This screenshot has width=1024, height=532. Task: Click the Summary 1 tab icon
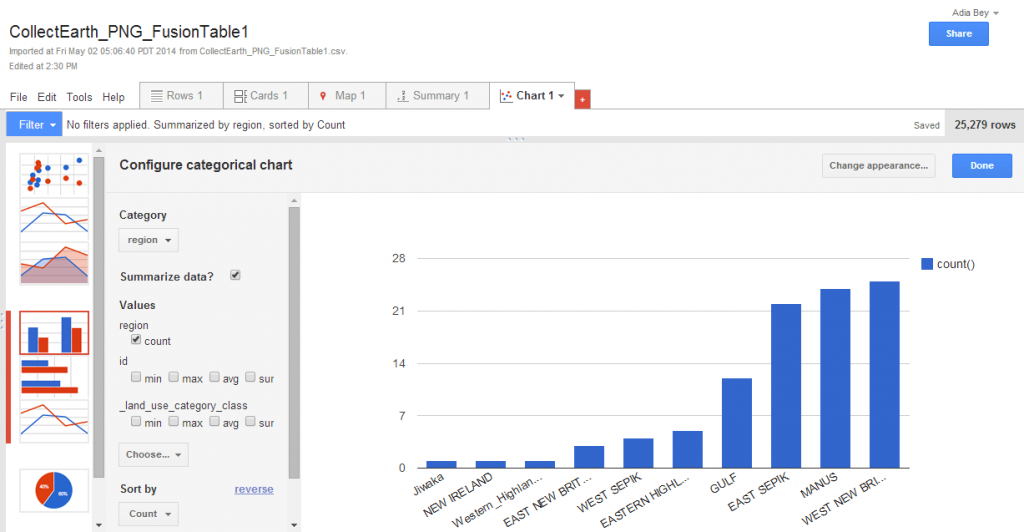tap(402, 96)
